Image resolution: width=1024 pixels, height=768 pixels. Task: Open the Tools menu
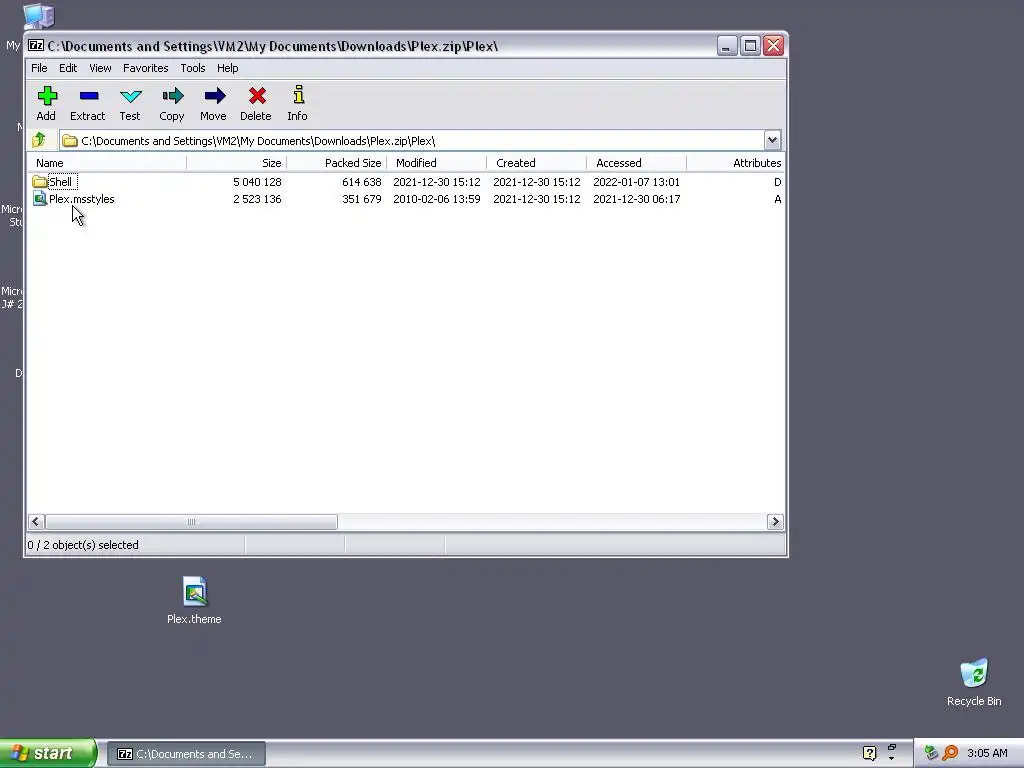click(x=193, y=68)
